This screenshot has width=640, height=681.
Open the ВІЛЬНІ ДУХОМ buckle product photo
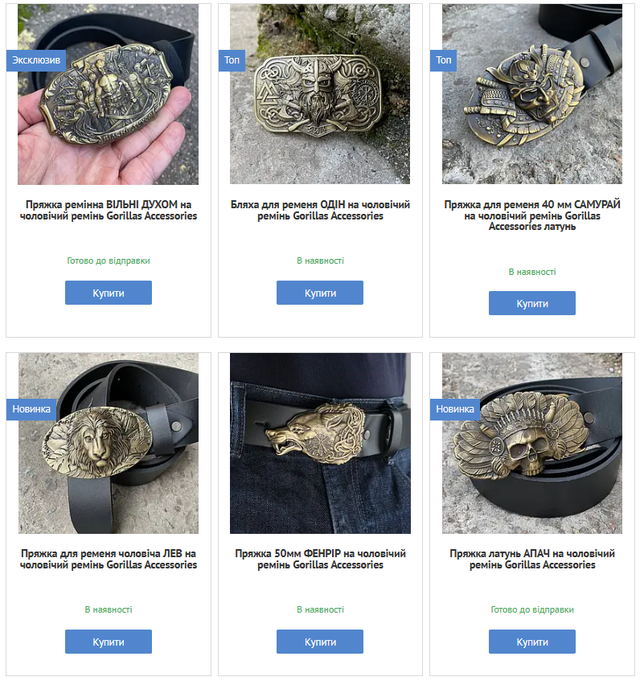coord(108,94)
